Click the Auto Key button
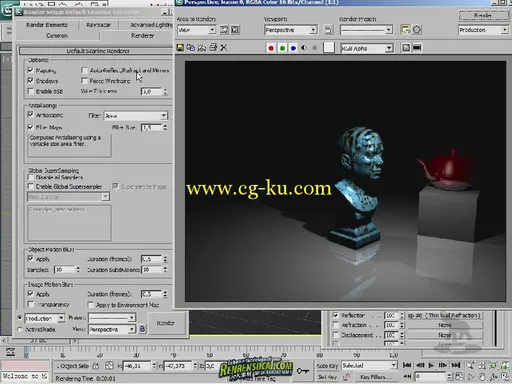The width and height of the screenshot is (512, 384). pyautogui.click(x=327, y=366)
